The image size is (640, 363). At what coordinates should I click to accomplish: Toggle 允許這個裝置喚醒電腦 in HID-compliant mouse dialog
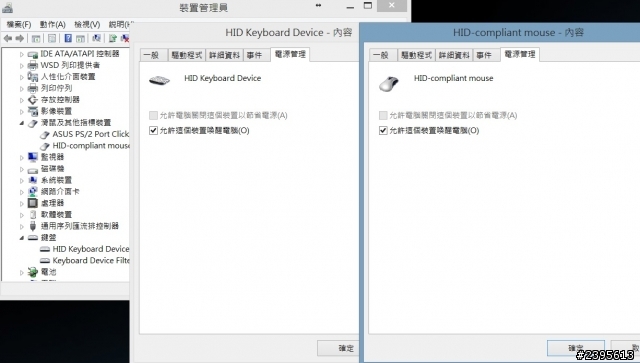pos(383,131)
